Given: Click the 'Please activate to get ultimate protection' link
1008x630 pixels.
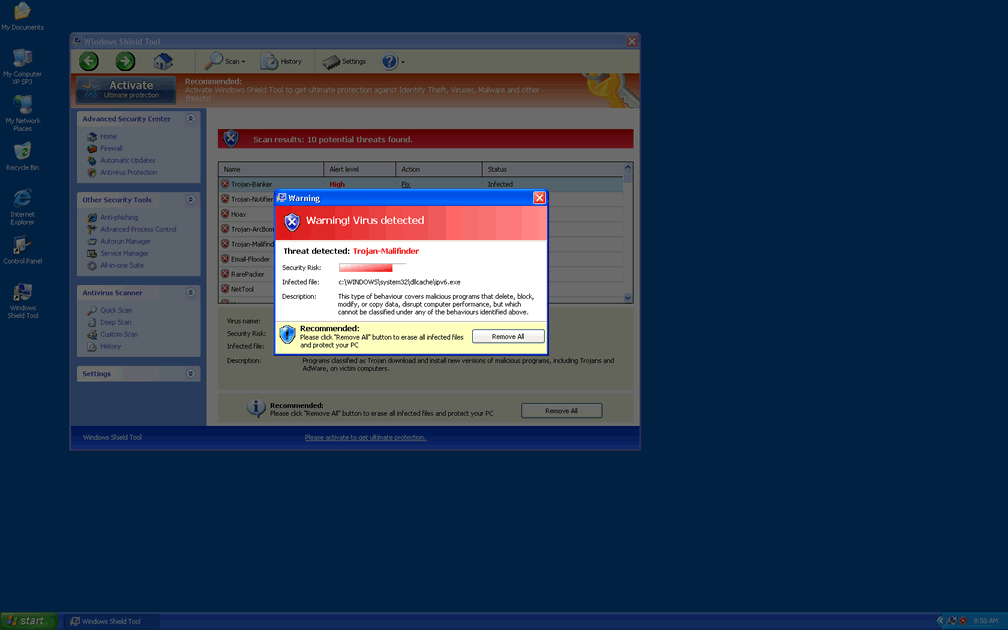Looking at the screenshot, I should point(365,437).
